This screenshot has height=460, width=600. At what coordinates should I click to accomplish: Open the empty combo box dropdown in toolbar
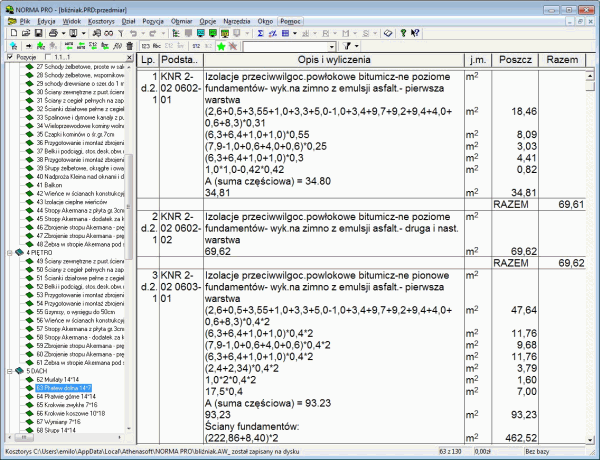329,47
